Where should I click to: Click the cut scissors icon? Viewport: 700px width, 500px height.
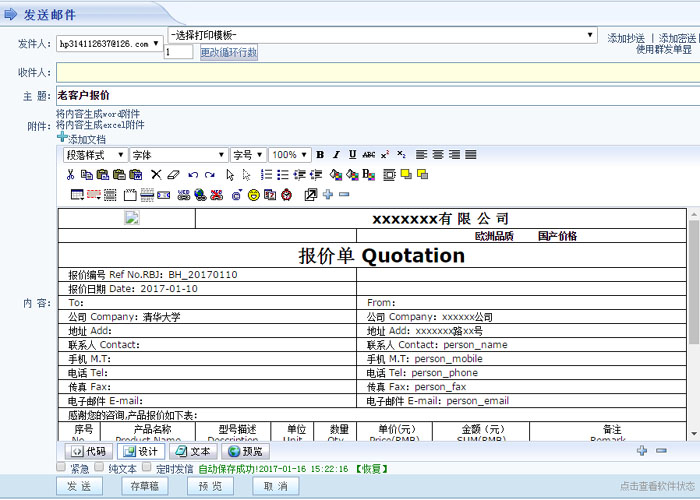pos(70,175)
